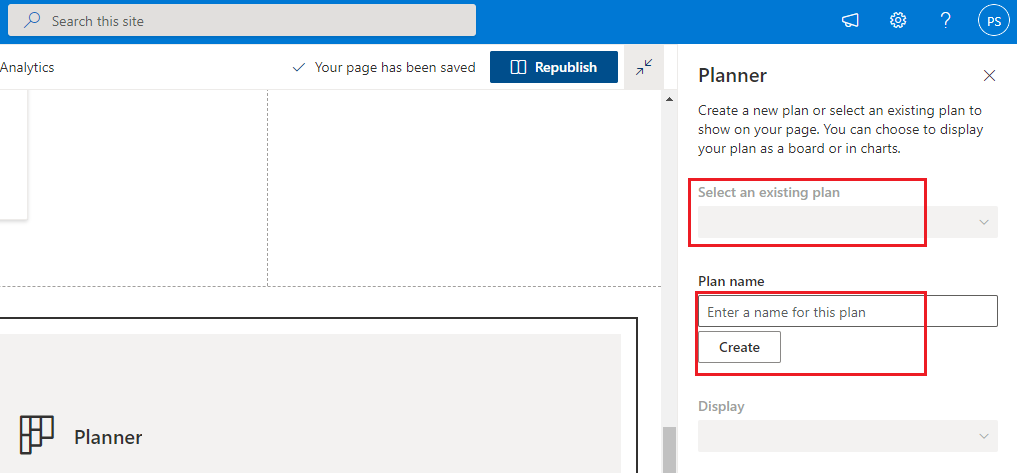1017x473 pixels.
Task: Open the PS account profile menu
Action: (x=993, y=21)
